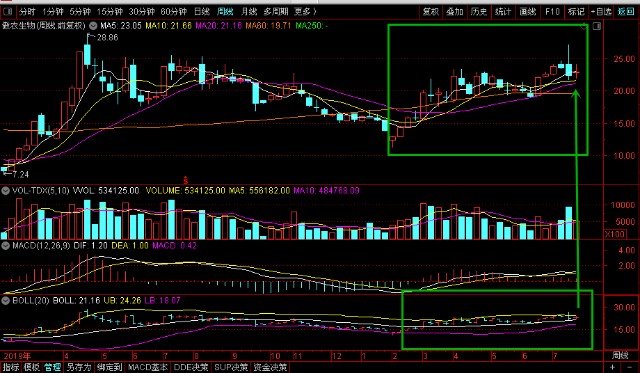The image size is (640, 373).
Task: Open the 更多 periods menu
Action: coord(305,11)
